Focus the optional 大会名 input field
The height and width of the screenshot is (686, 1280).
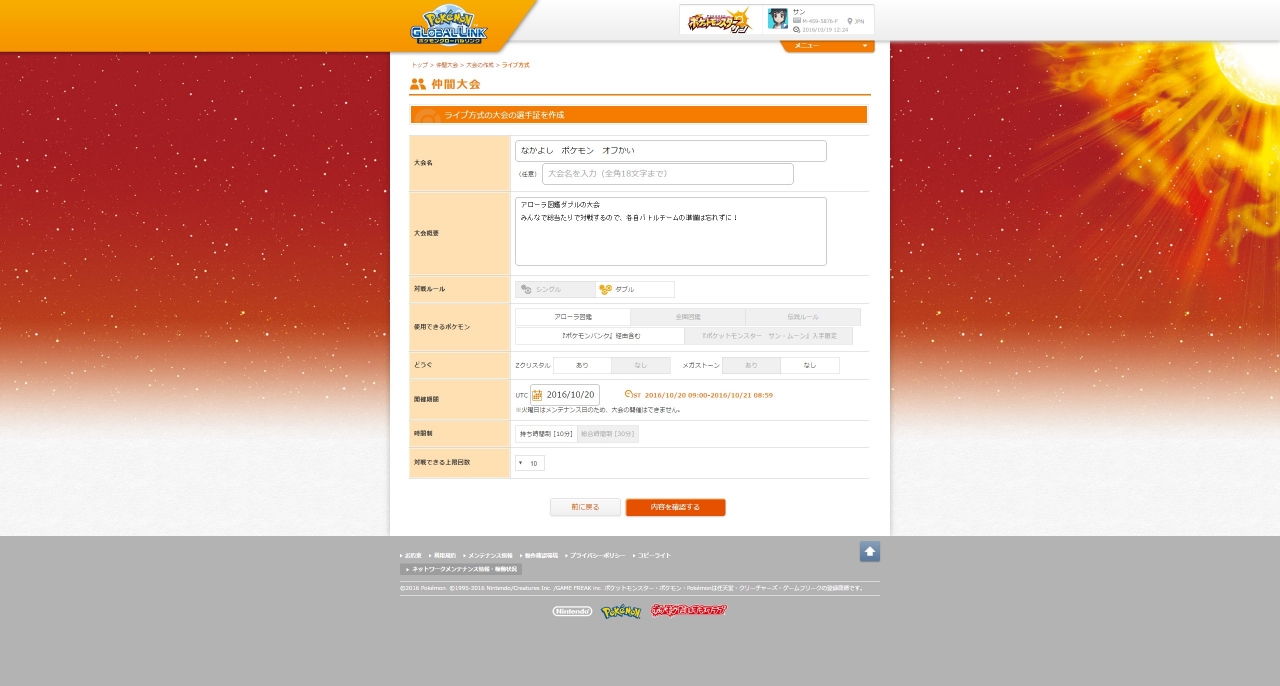pyautogui.click(x=668, y=174)
